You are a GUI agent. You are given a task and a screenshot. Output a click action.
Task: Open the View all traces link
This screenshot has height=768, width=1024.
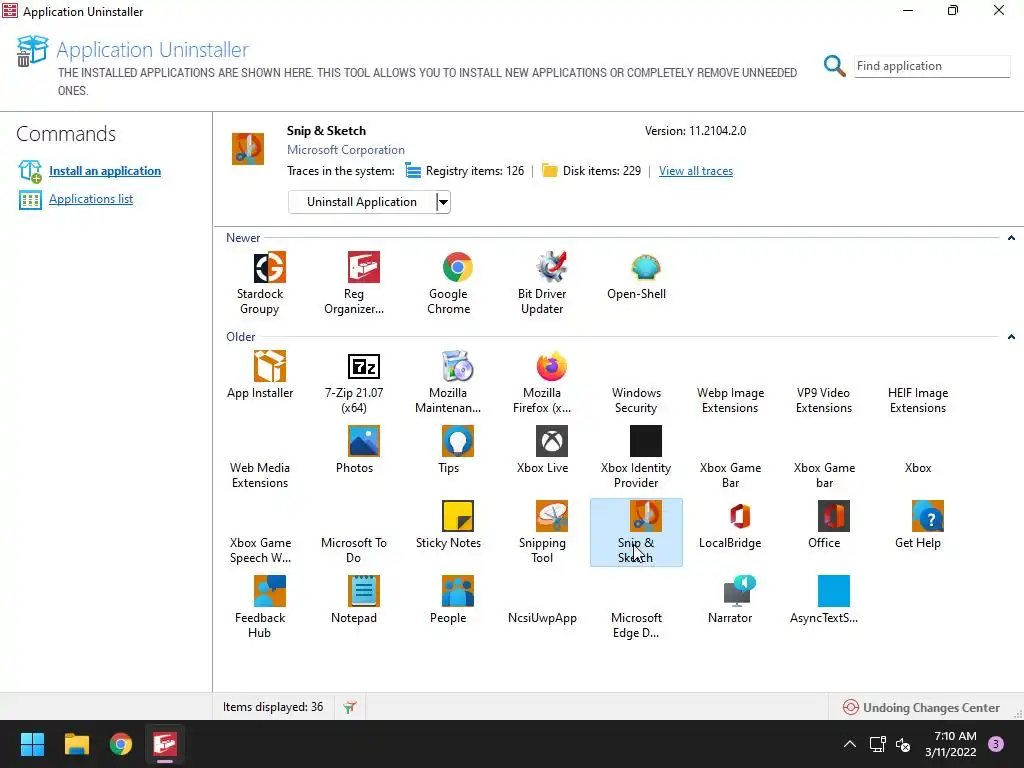[696, 171]
